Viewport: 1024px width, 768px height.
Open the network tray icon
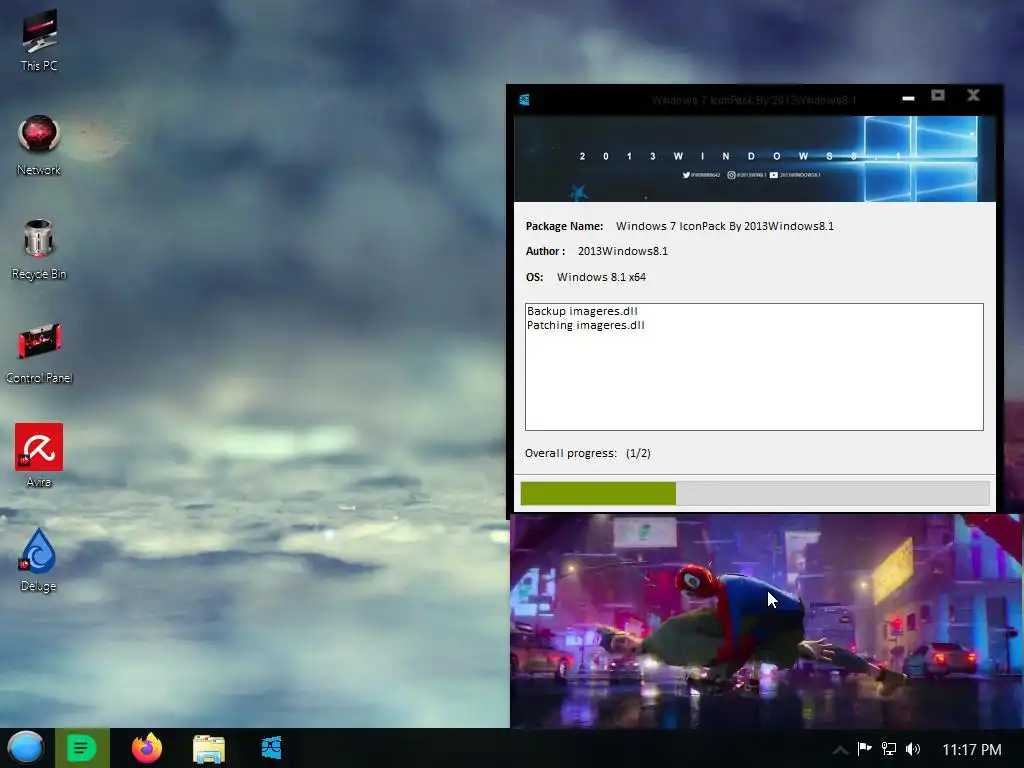tap(889, 748)
